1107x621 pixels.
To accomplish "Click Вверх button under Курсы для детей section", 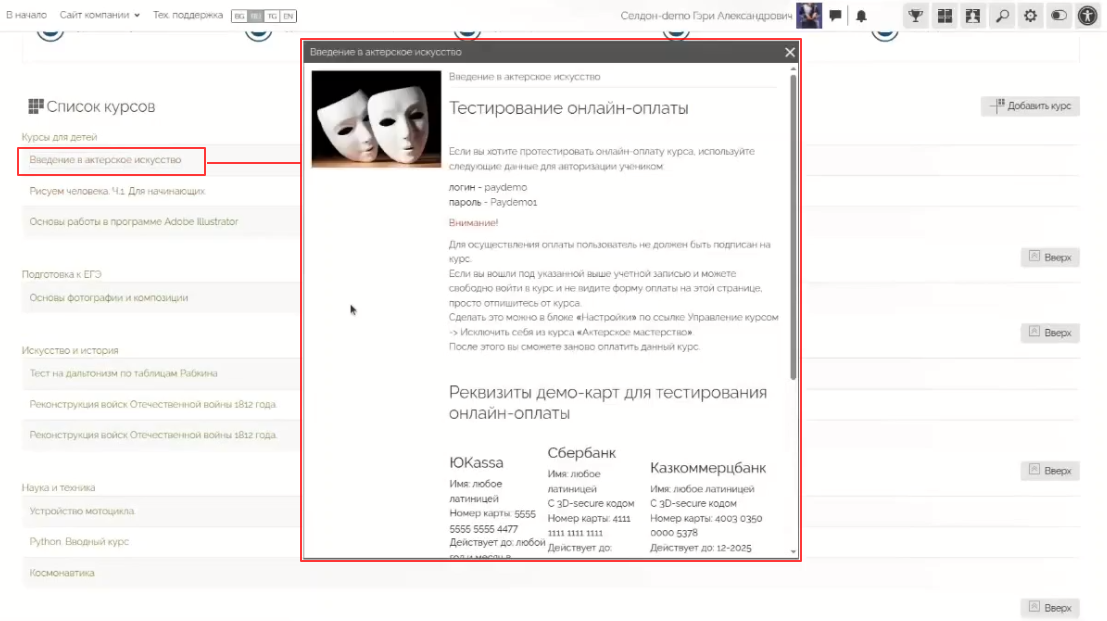I will point(1050,257).
